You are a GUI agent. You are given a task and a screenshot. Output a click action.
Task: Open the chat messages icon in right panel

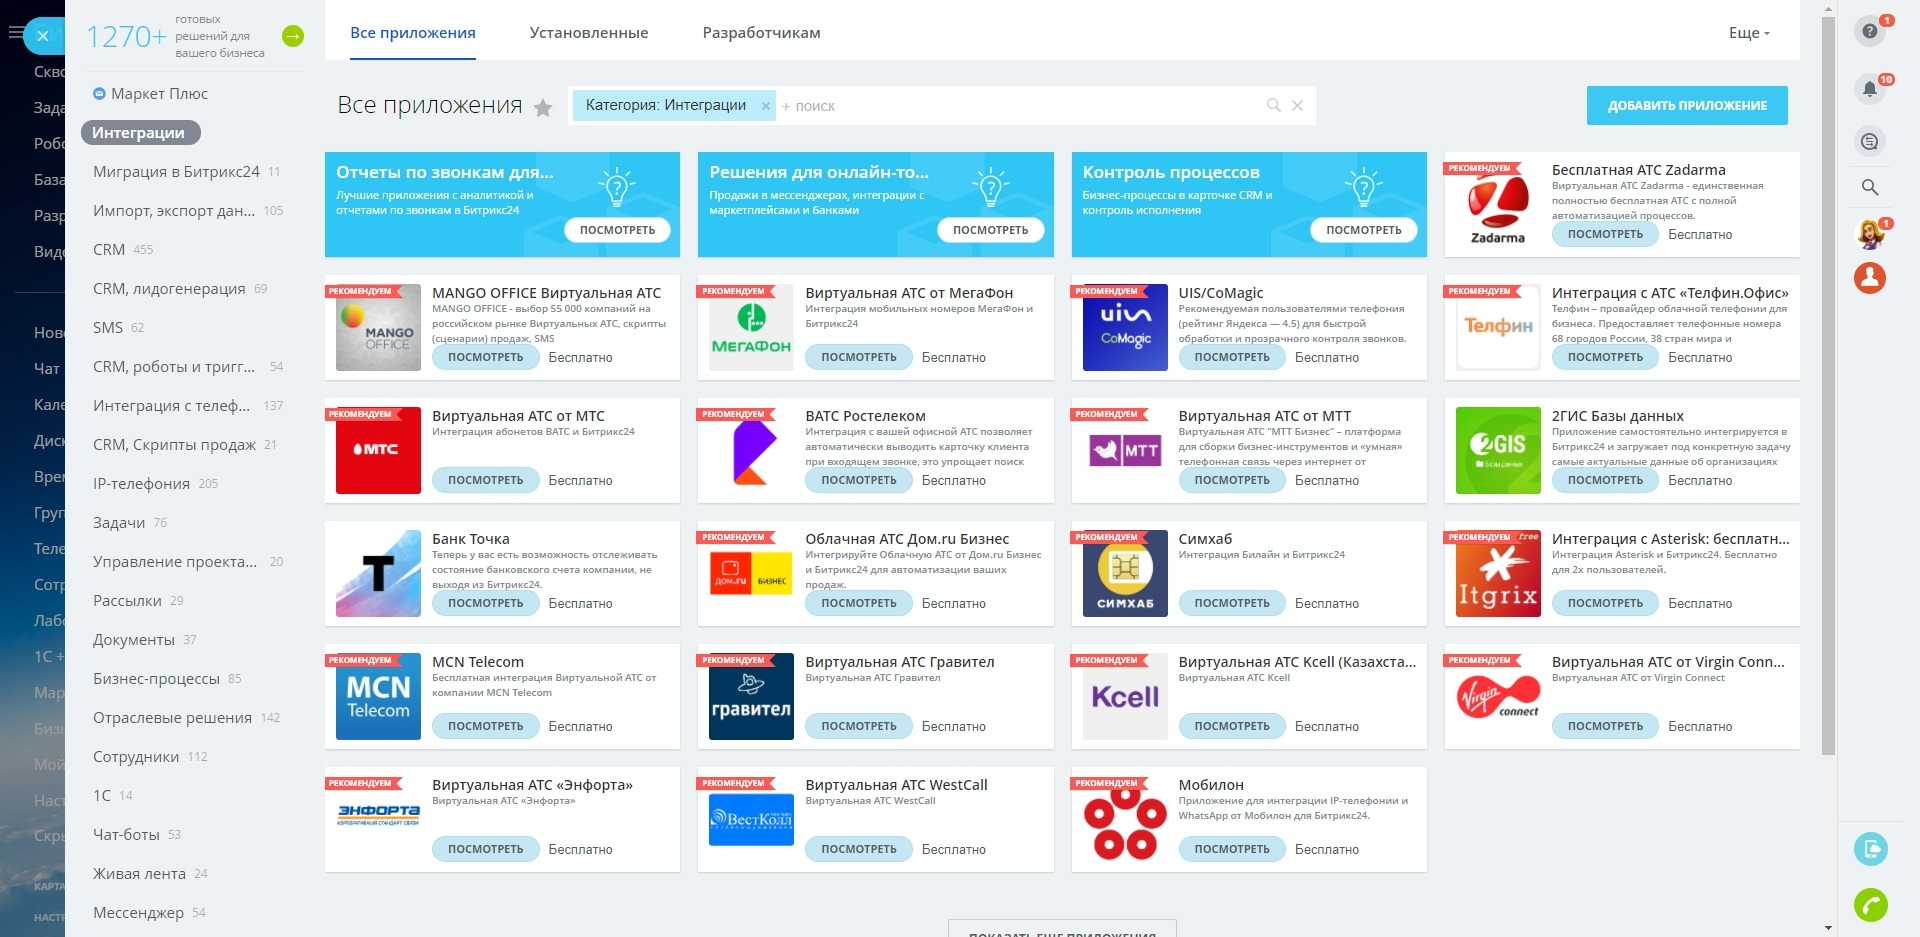[1869, 141]
